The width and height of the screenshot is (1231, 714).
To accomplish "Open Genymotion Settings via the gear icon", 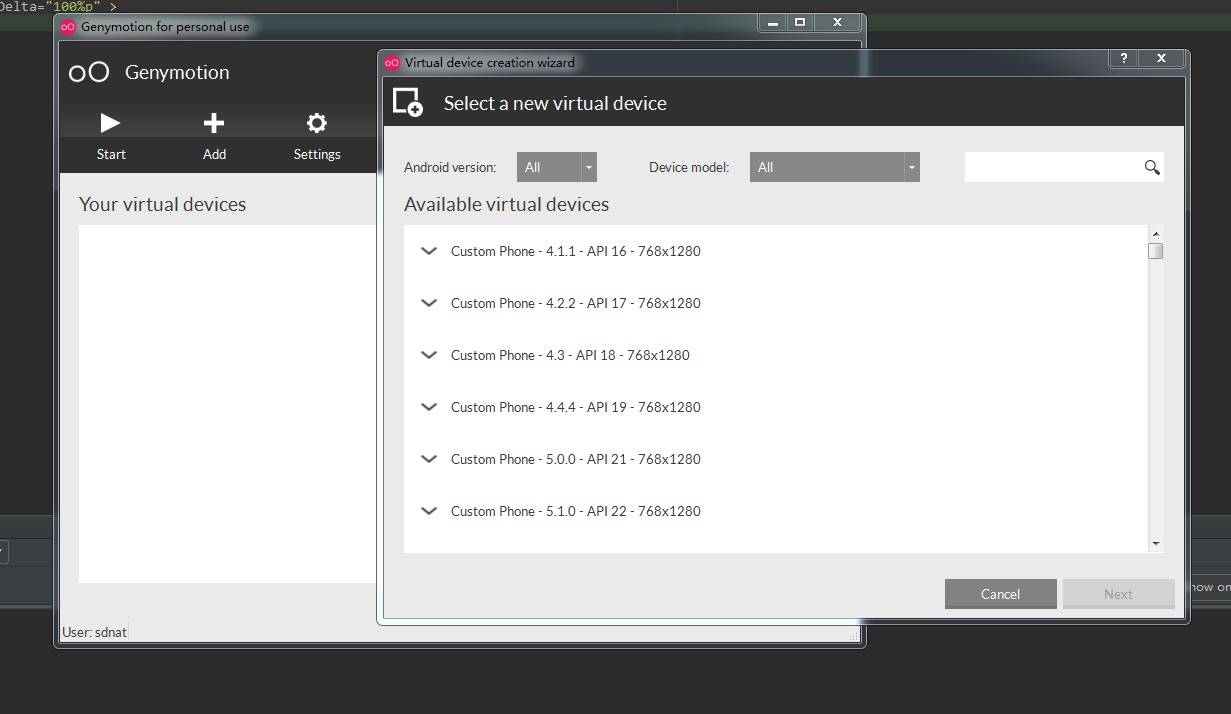I will point(316,122).
